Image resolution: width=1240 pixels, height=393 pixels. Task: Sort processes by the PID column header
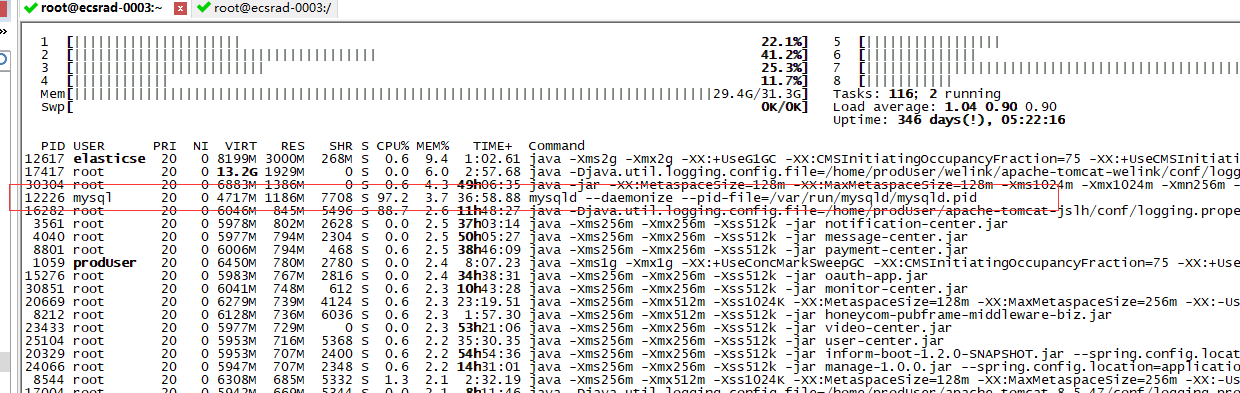pyautogui.click(x=52, y=146)
